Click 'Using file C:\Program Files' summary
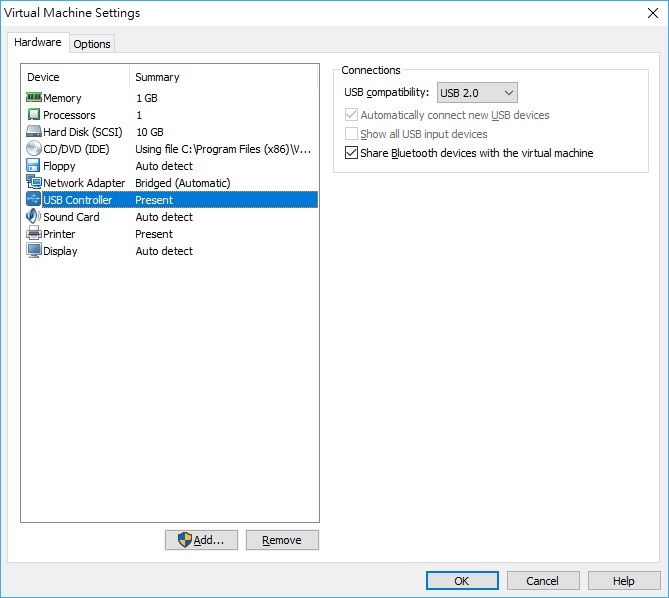The height and width of the screenshot is (598, 669). click(223, 149)
